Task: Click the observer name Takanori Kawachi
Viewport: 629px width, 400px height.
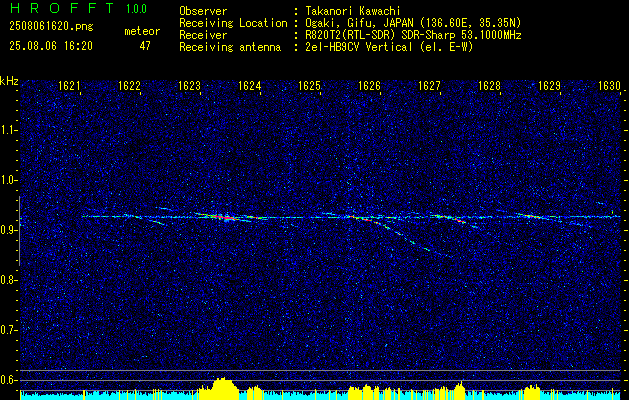Action: pyautogui.click(x=351, y=11)
